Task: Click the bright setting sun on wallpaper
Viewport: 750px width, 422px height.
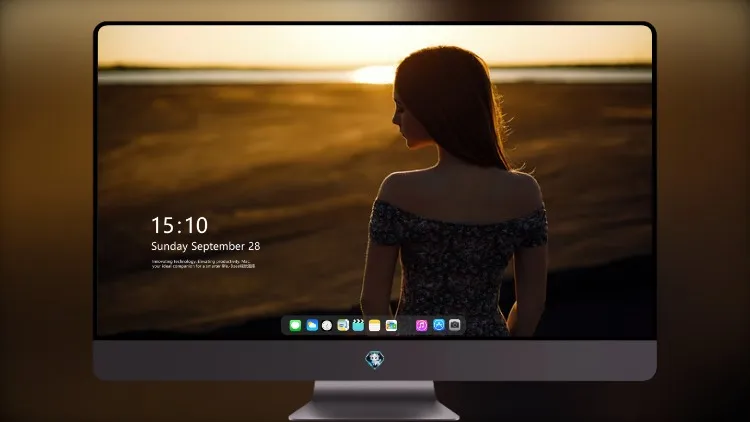Action: 374,75
